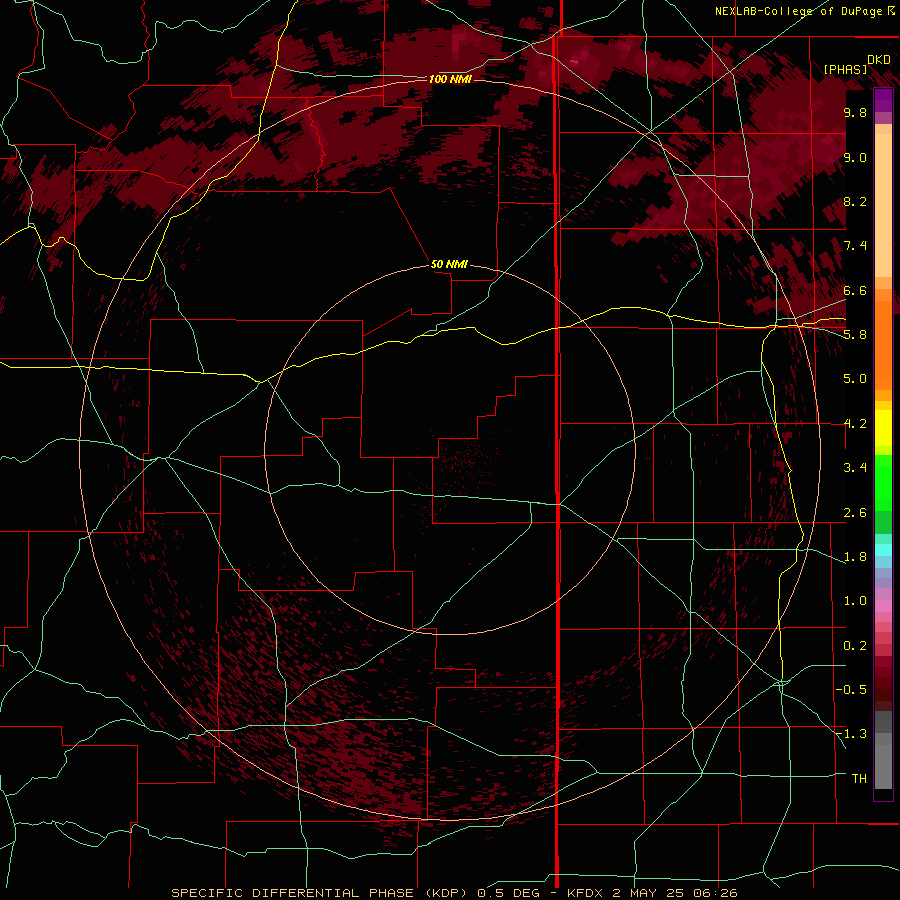Click the purple top segment of color bar
The image size is (900, 900).
tap(883, 100)
